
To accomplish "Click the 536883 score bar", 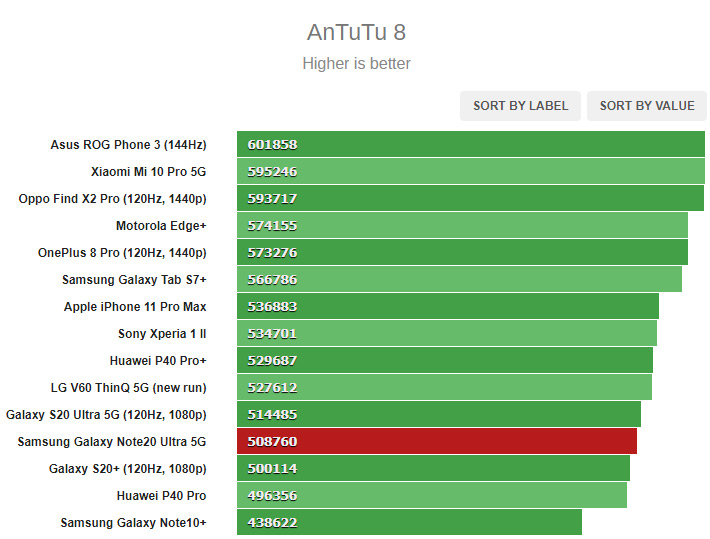I will coord(448,306).
